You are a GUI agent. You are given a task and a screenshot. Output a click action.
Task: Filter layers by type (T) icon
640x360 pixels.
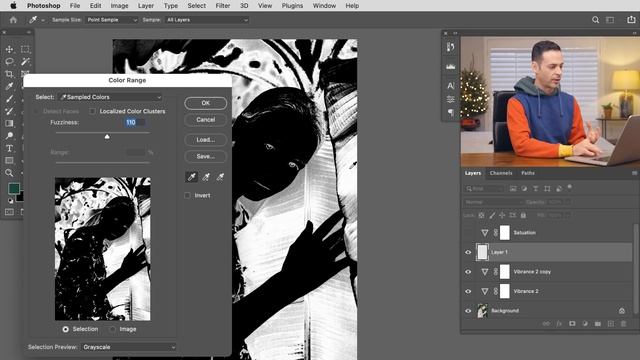point(536,189)
